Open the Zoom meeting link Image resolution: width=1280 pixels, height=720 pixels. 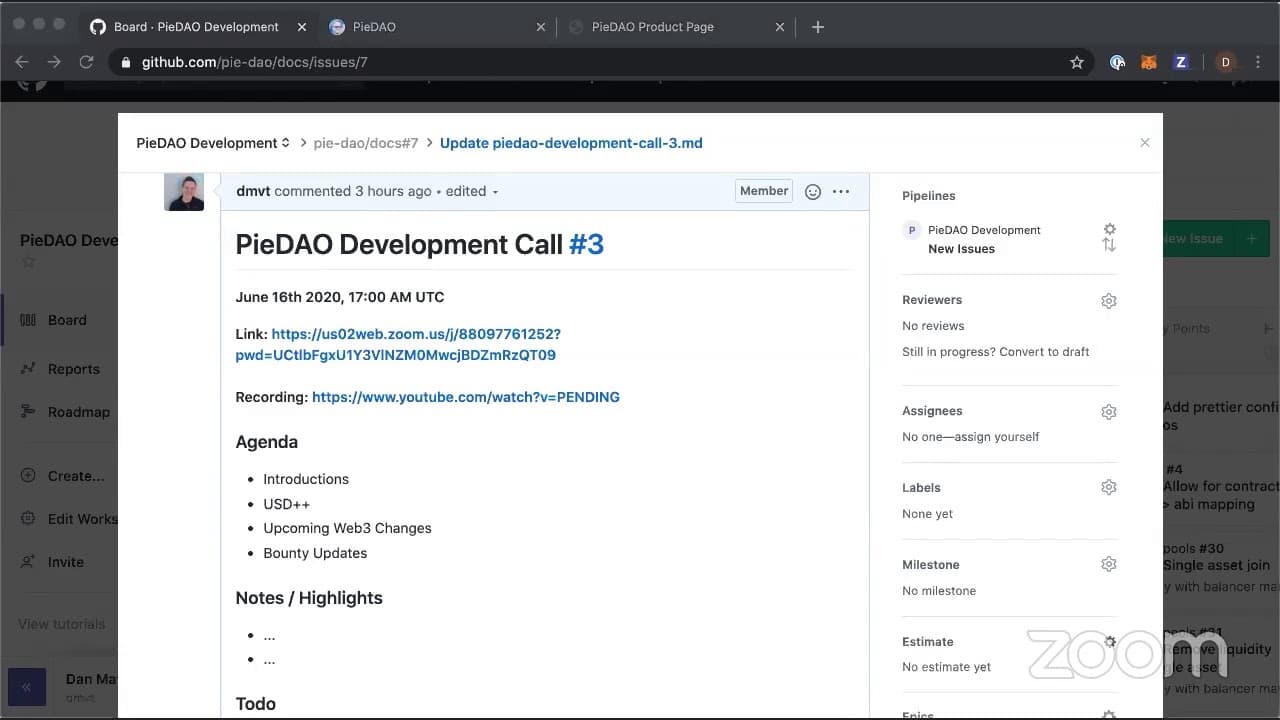pos(398,344)
